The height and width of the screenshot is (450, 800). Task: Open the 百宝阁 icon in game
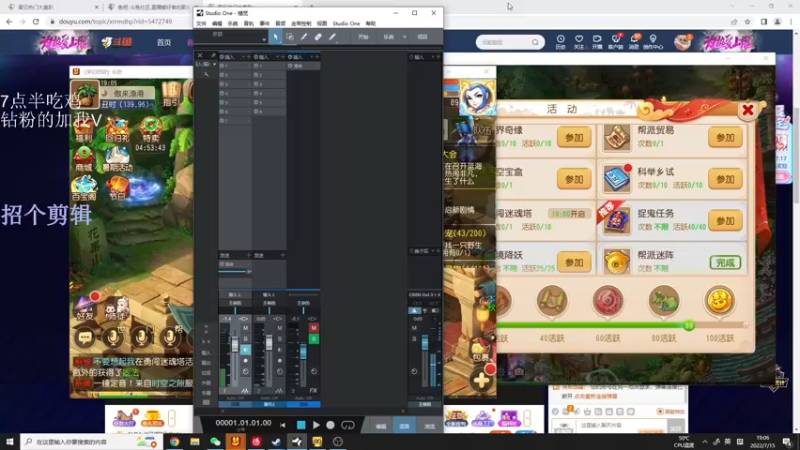(x=84, y=188)
